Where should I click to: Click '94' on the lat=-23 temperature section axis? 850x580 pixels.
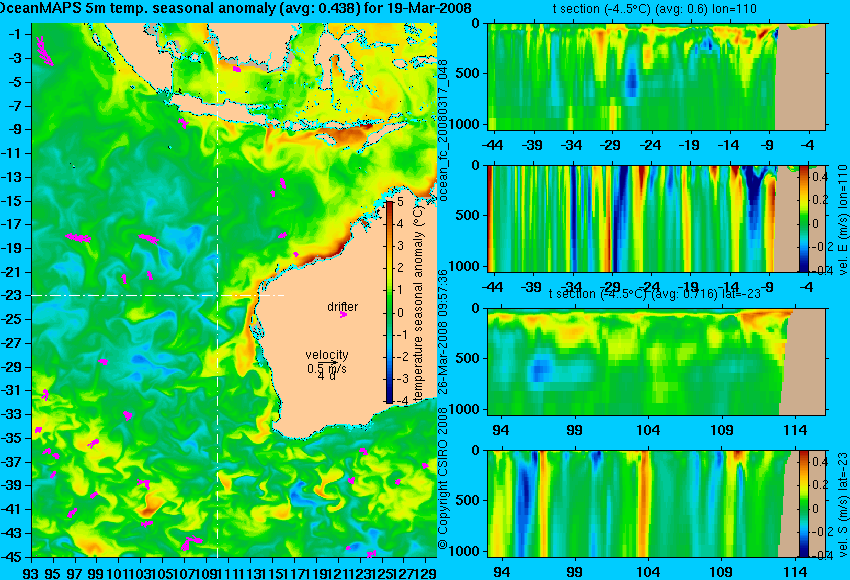coord(500,430)
